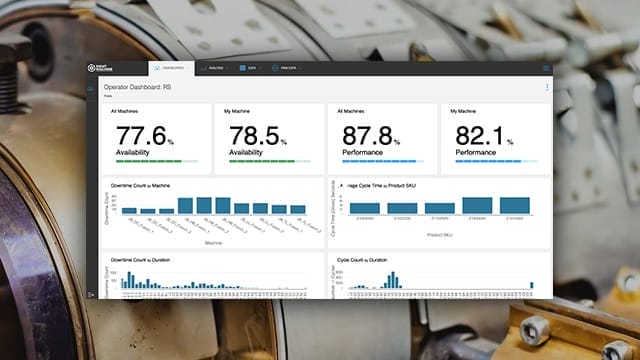Viewport: 640px width, 360px height.
Task: Click the Product SKU axis label
Action: [x=440, y=235]
